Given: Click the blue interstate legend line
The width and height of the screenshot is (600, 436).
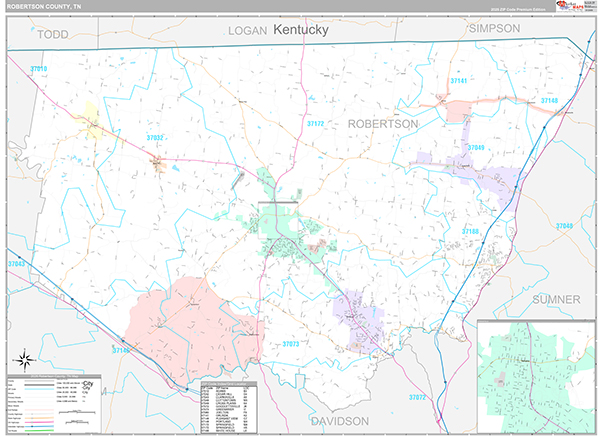Looking at the screenshot, I should (39, 426).
